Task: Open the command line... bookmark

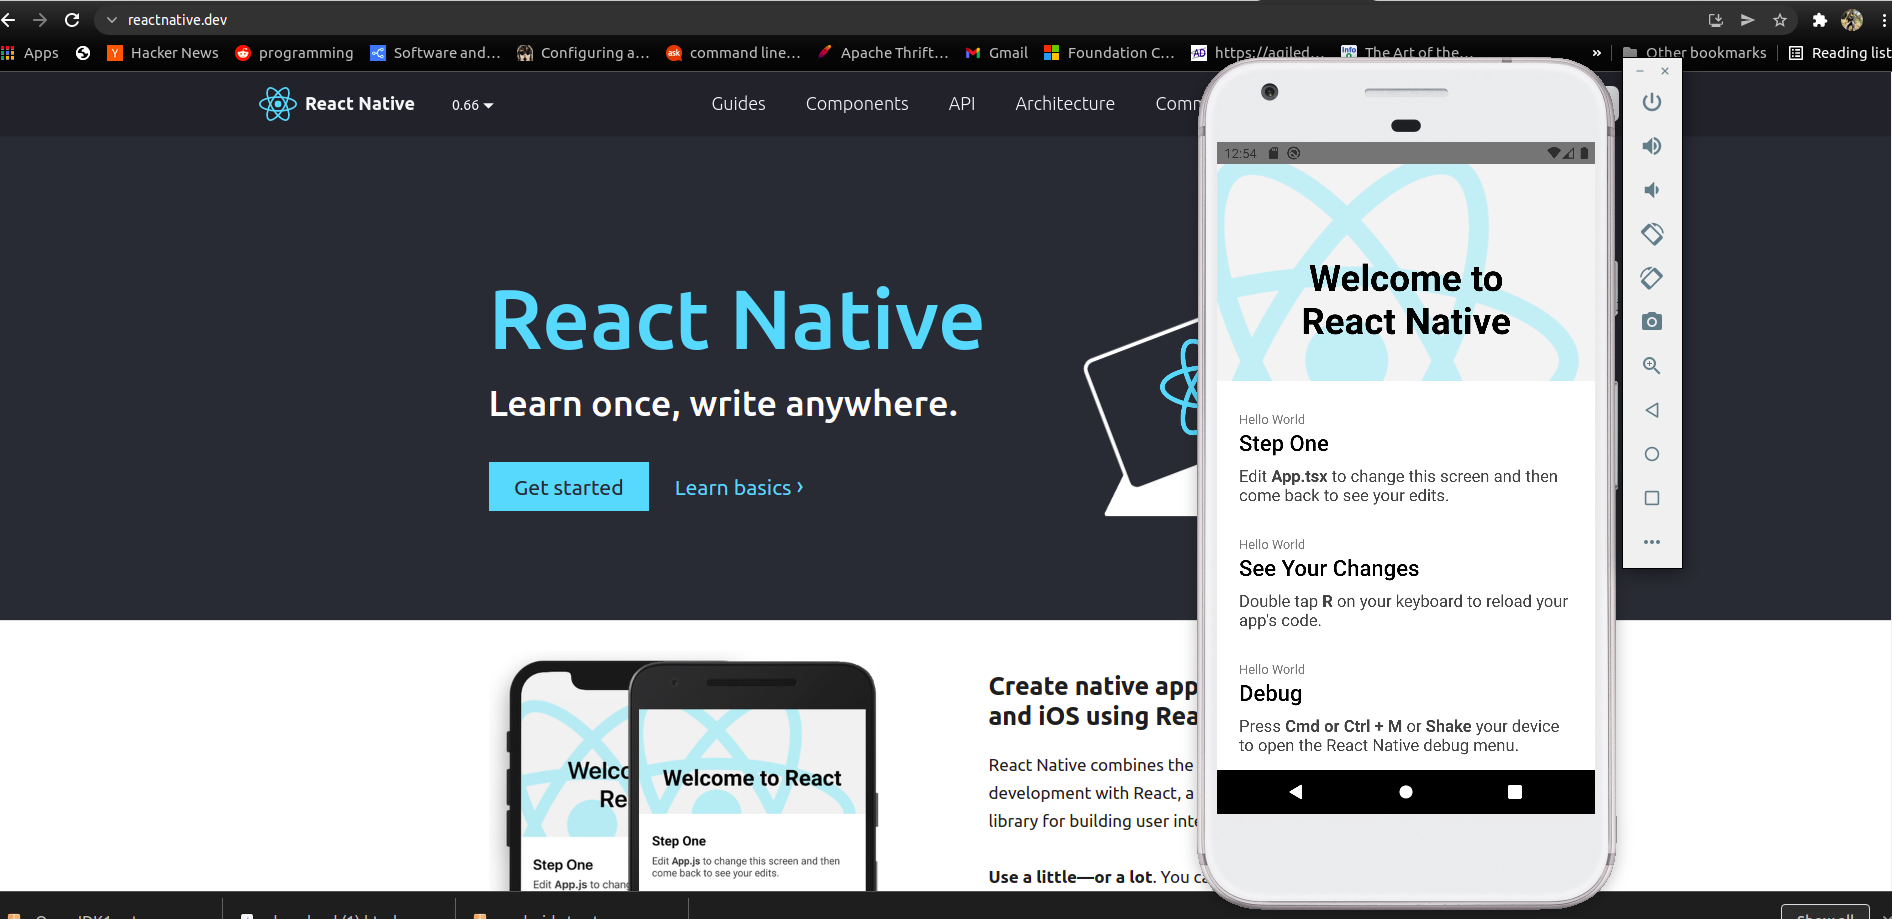Action: click(733, 53)
